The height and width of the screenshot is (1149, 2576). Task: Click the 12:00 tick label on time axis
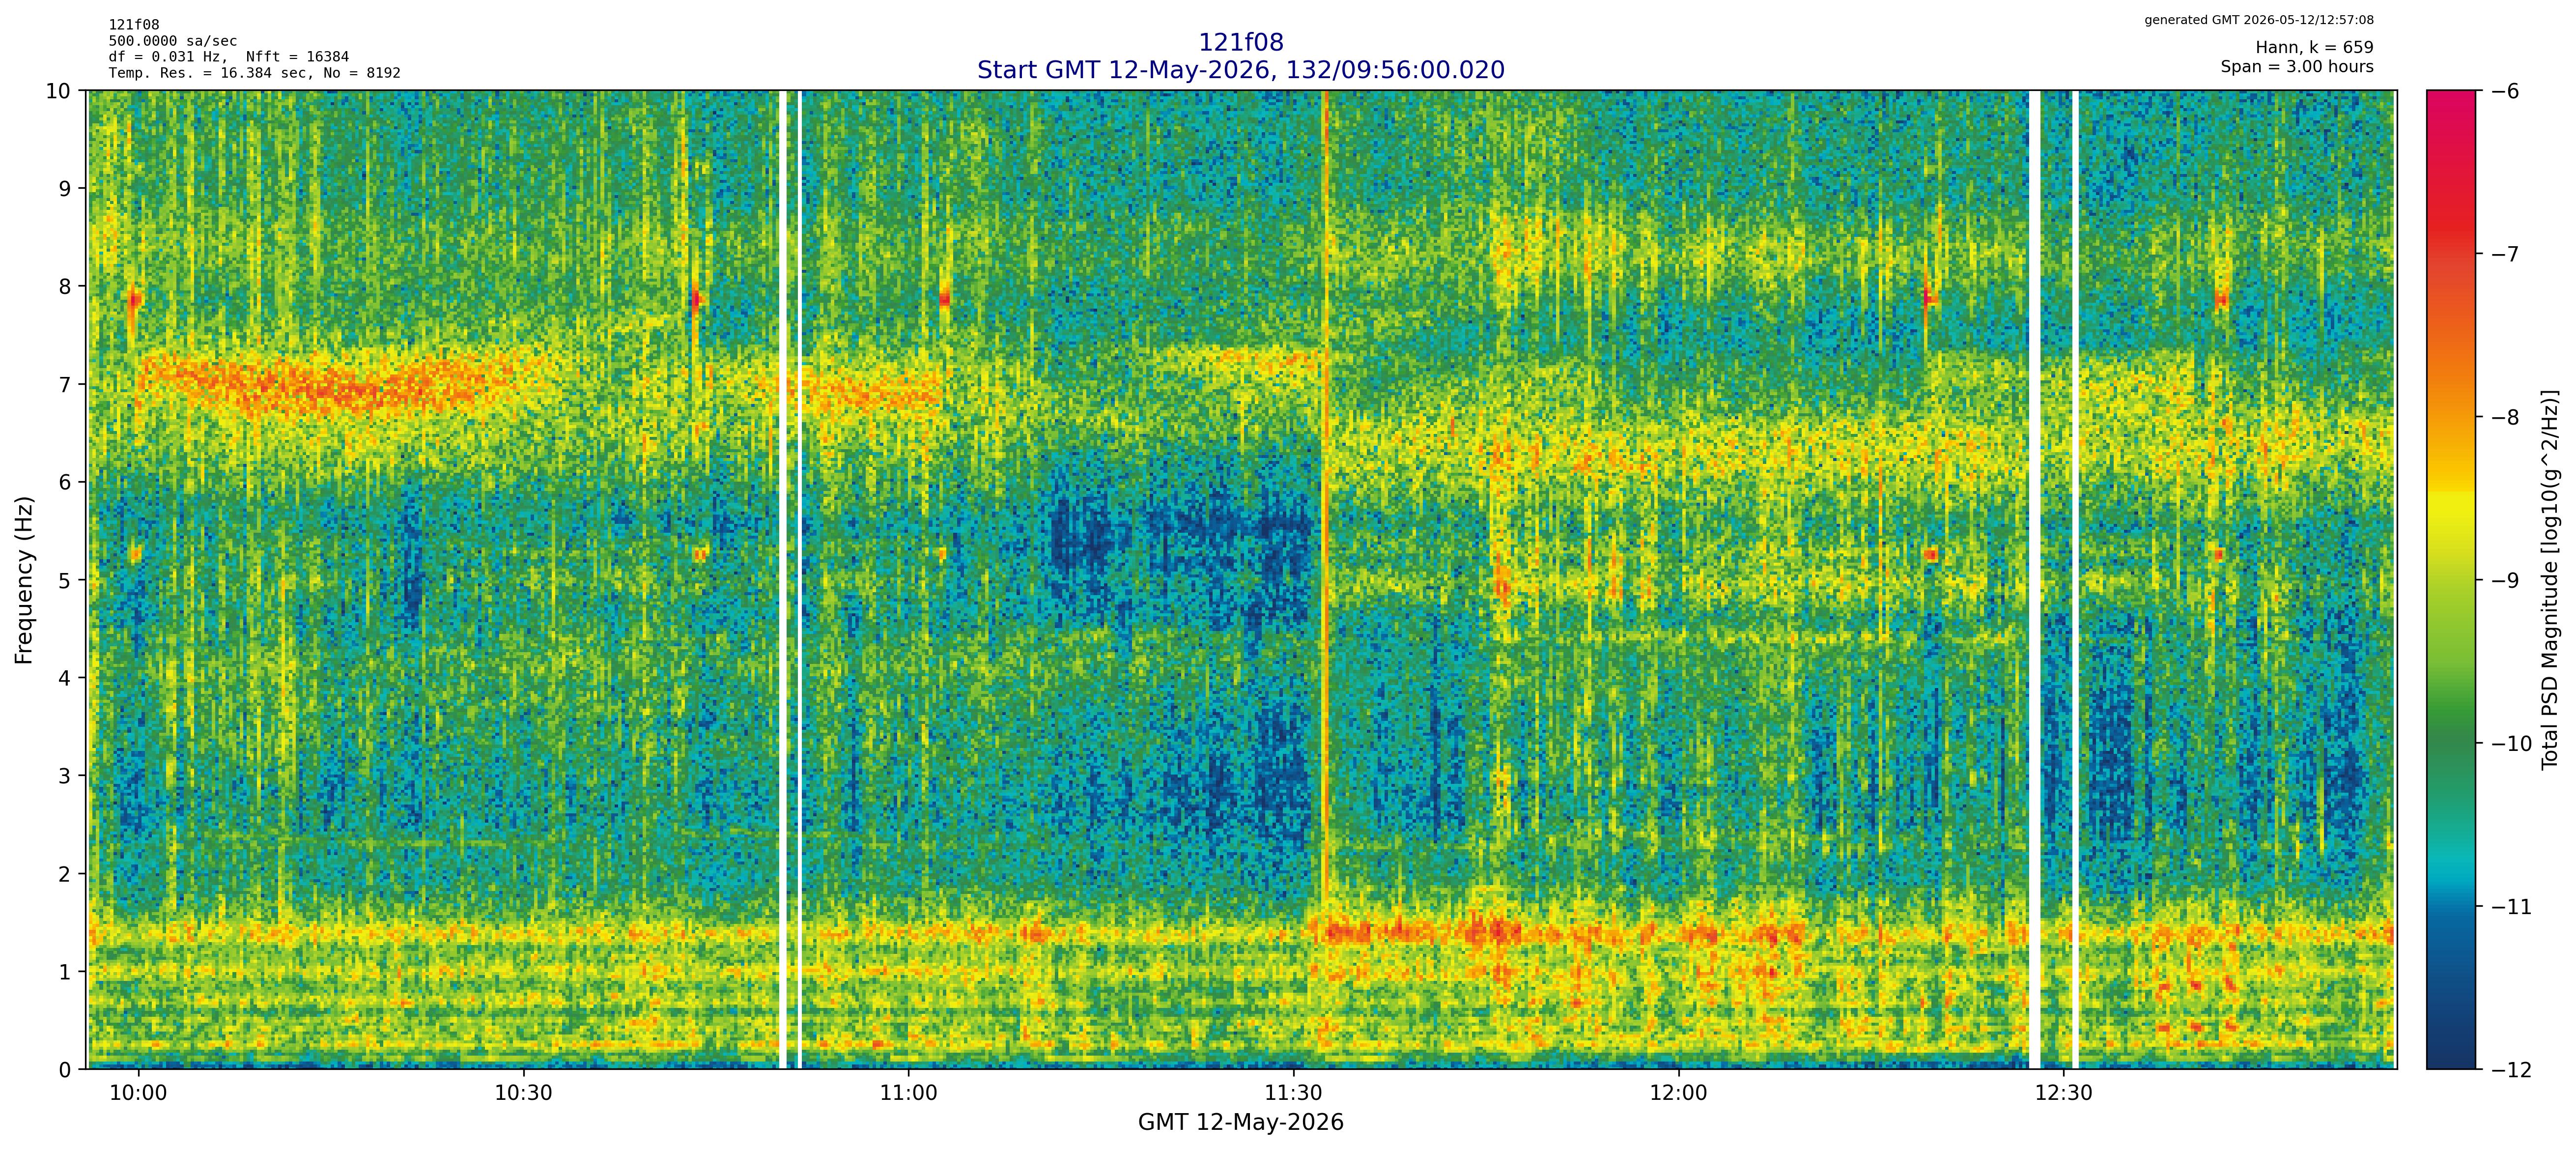(x=1678, y=1093)
